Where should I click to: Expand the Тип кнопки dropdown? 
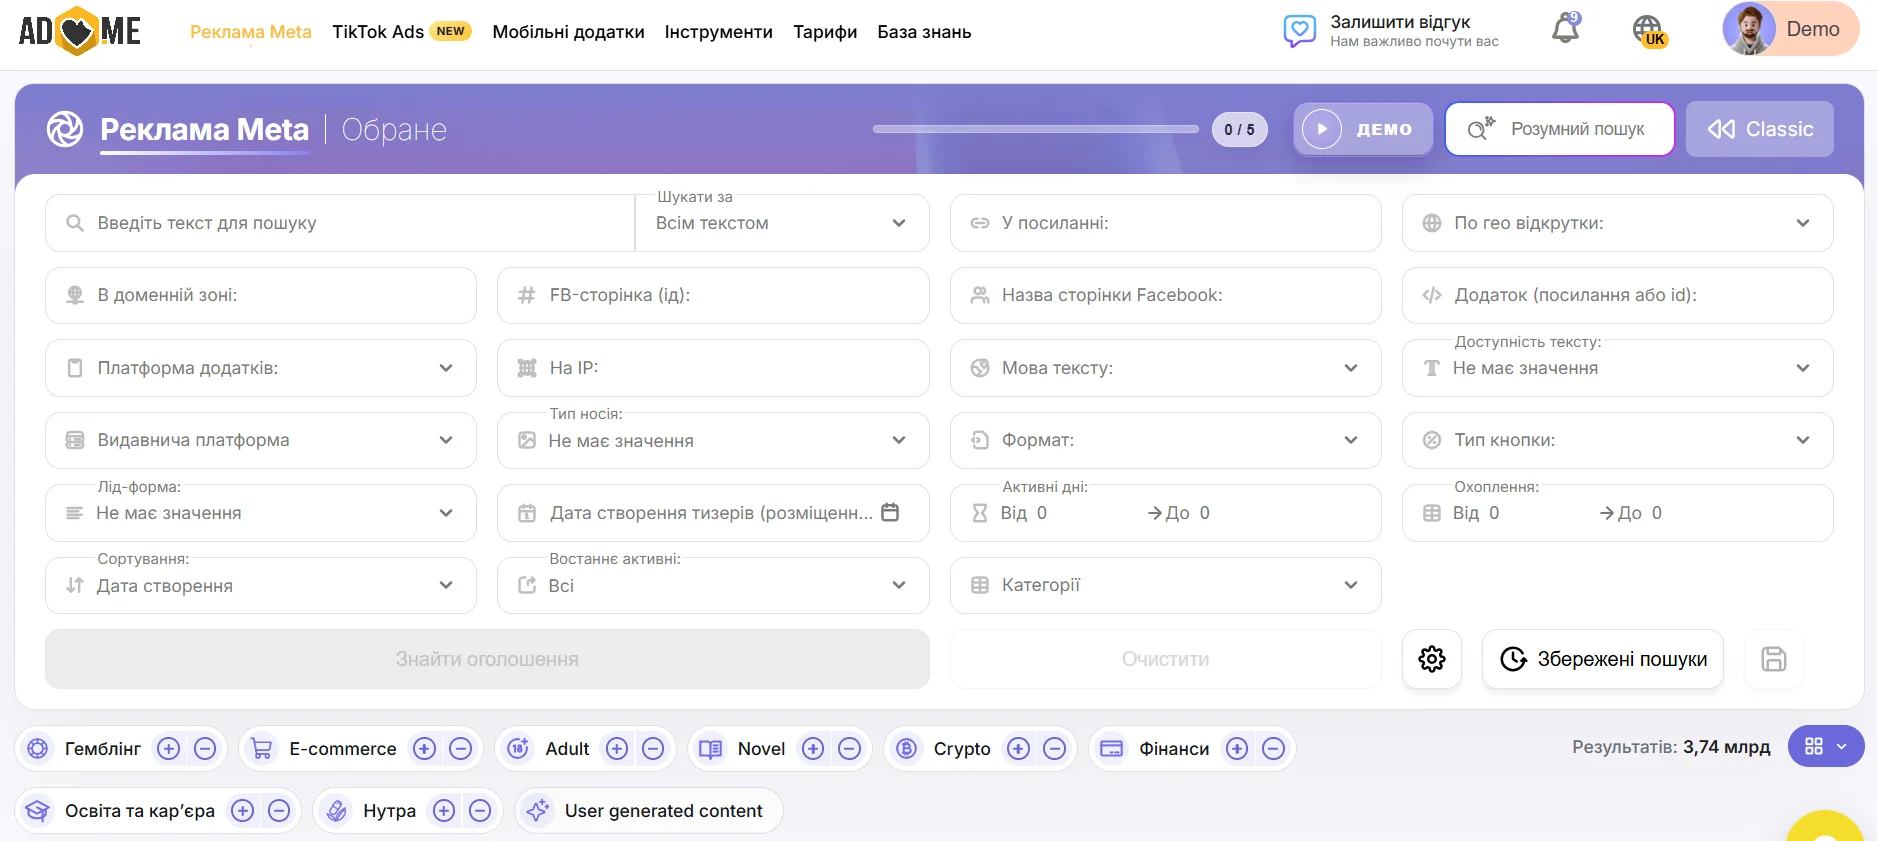1617,440
